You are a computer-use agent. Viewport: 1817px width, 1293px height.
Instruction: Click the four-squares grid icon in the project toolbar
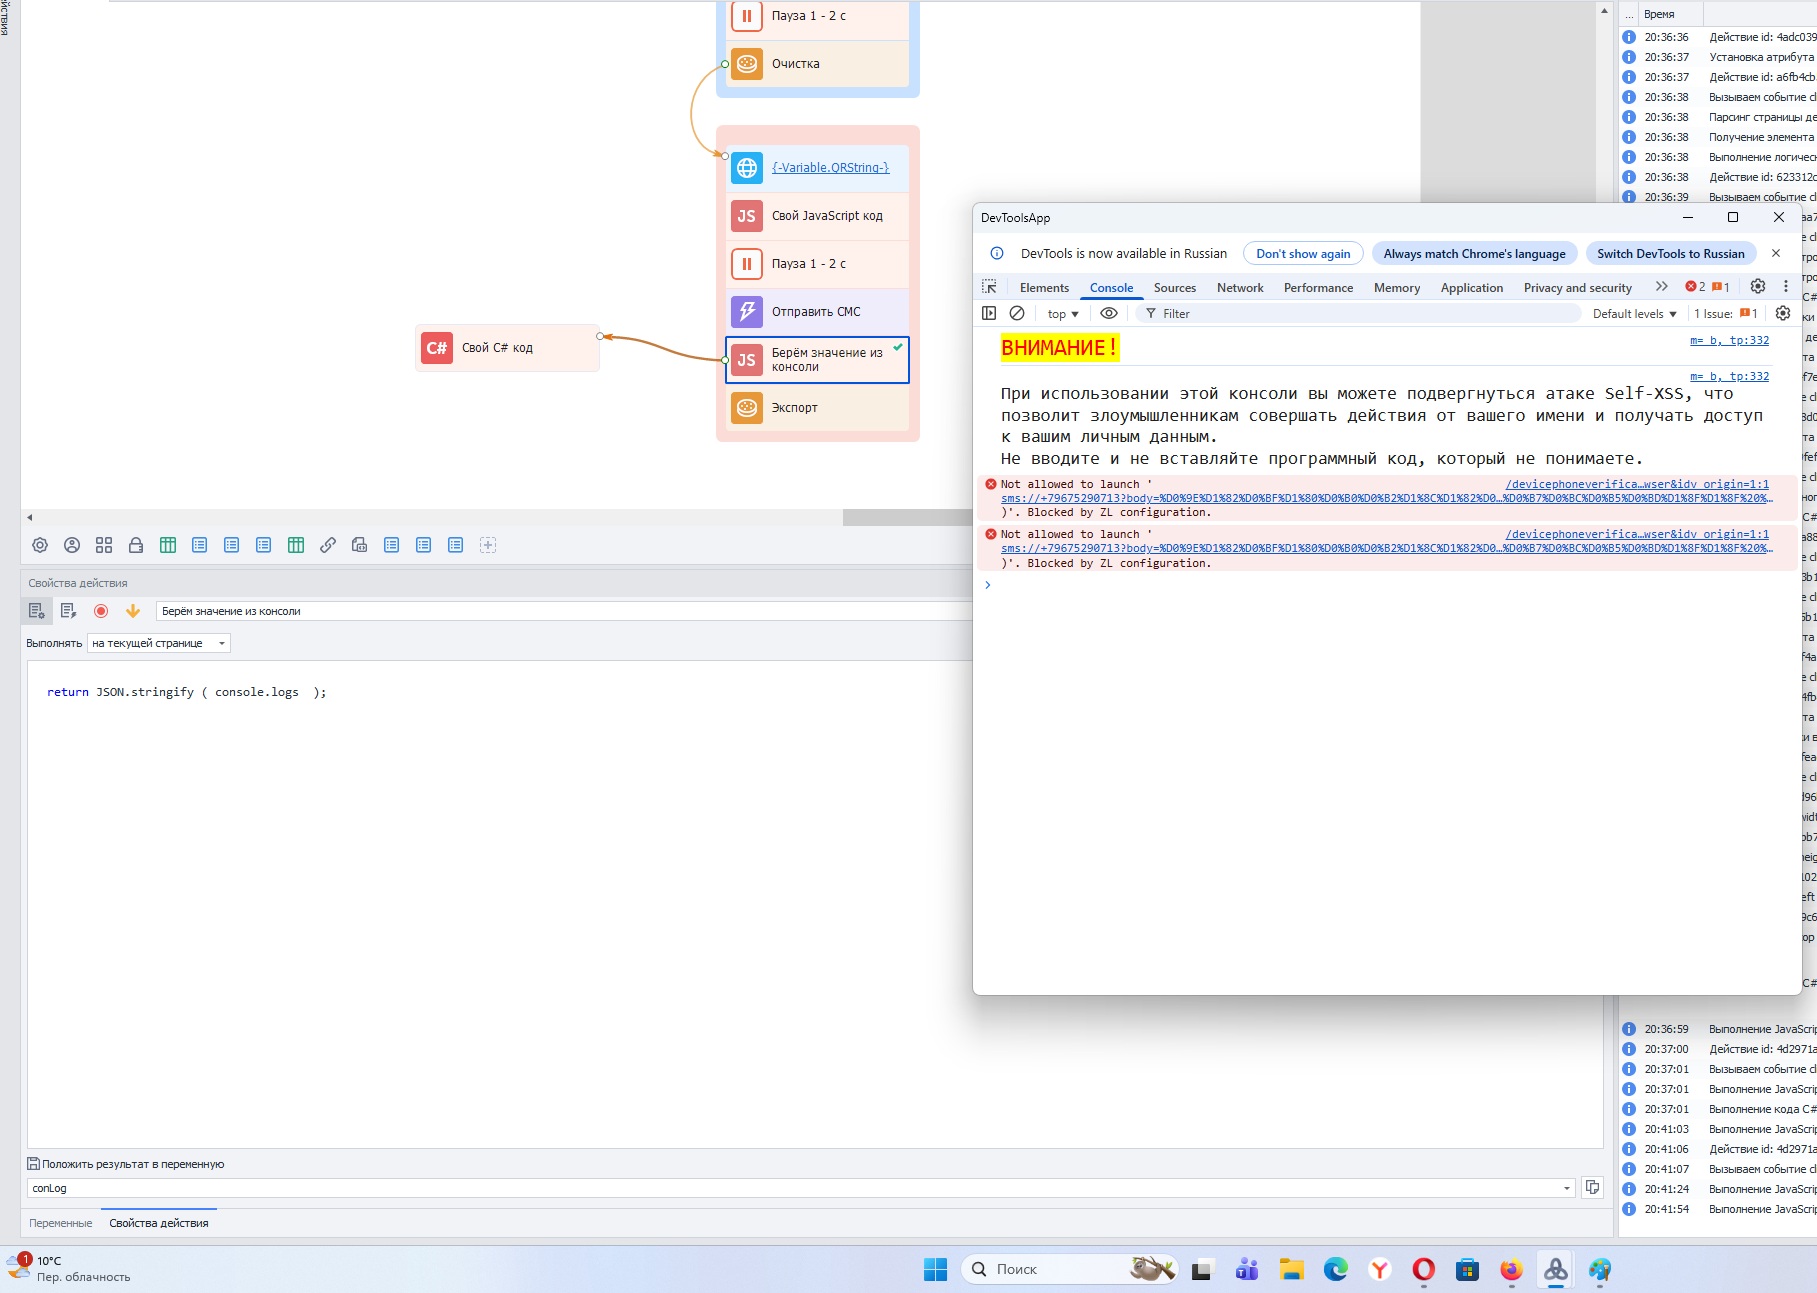pos(104,545)
